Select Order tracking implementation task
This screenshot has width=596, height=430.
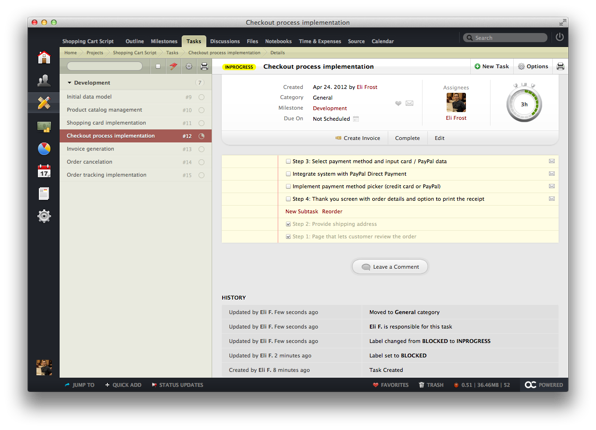coord(135,175)
